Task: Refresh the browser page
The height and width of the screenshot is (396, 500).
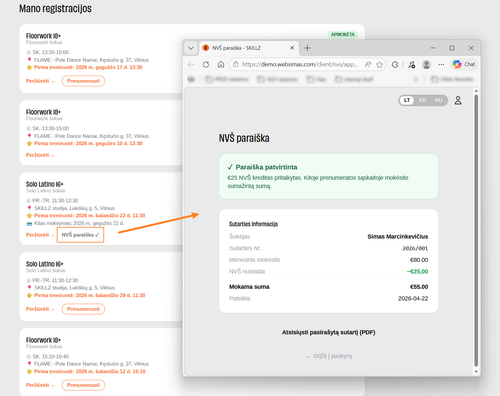Action: 206,64
